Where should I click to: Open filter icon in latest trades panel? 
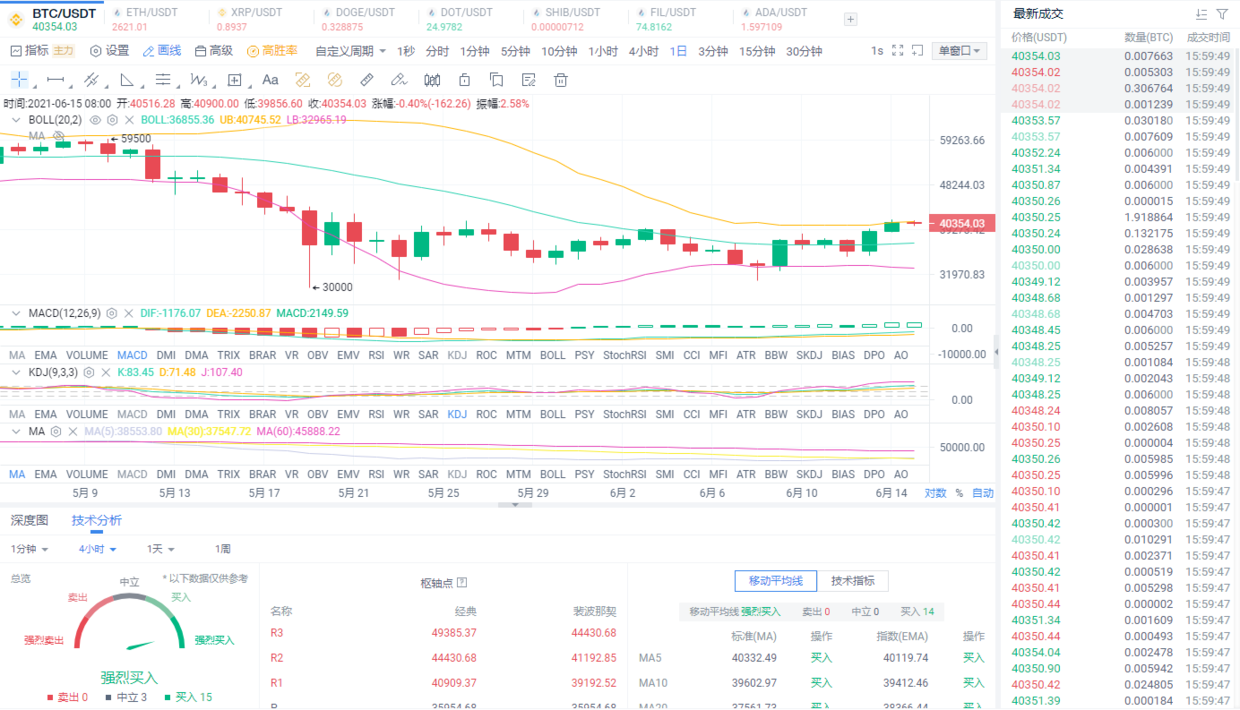click(1222, 14)
